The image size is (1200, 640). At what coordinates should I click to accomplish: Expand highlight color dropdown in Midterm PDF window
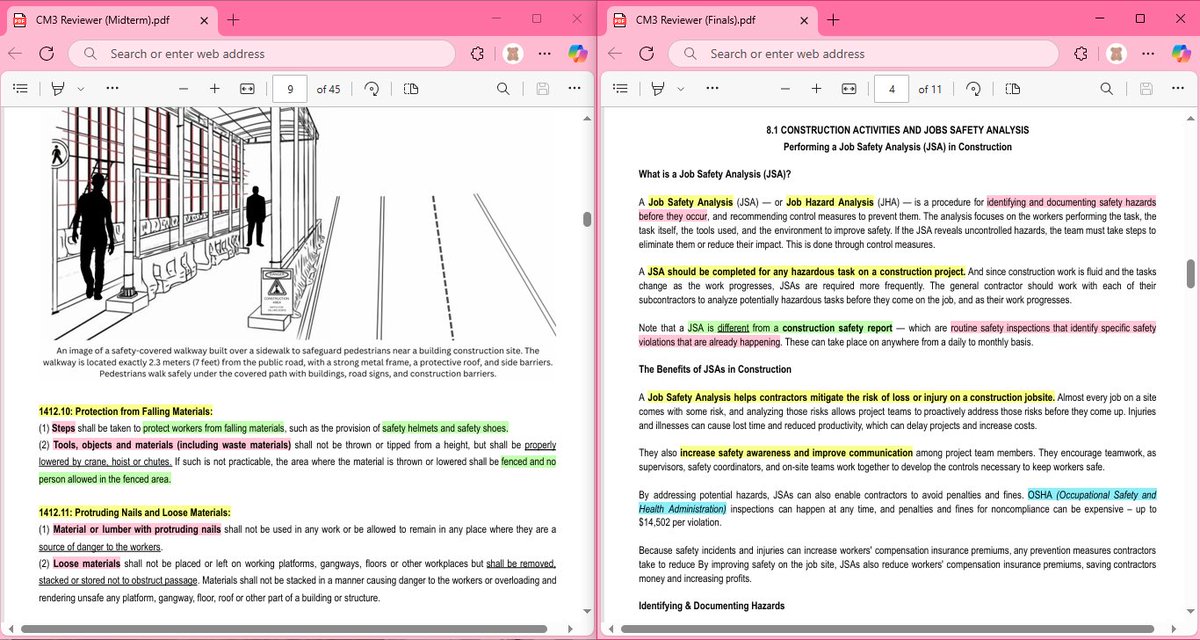[x=80, y=89]
